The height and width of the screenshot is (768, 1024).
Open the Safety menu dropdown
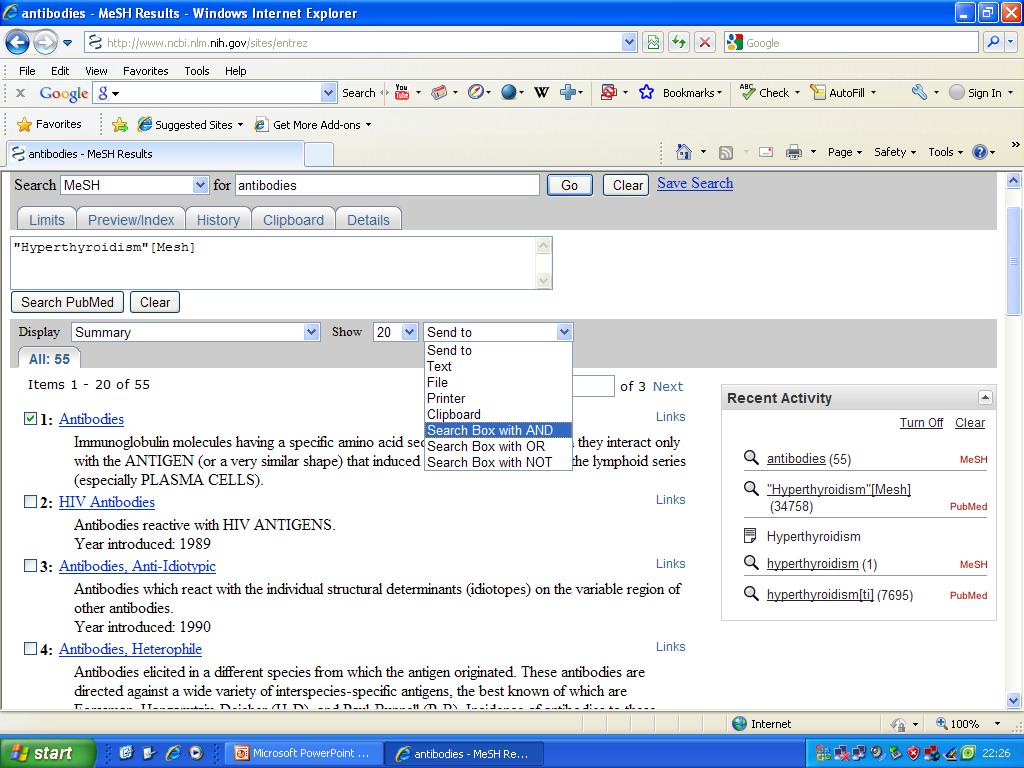coord(895,152)
